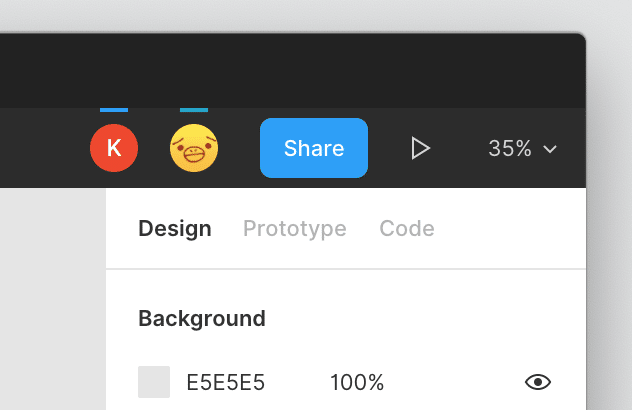Click the Background section heading

pos(202,318)
